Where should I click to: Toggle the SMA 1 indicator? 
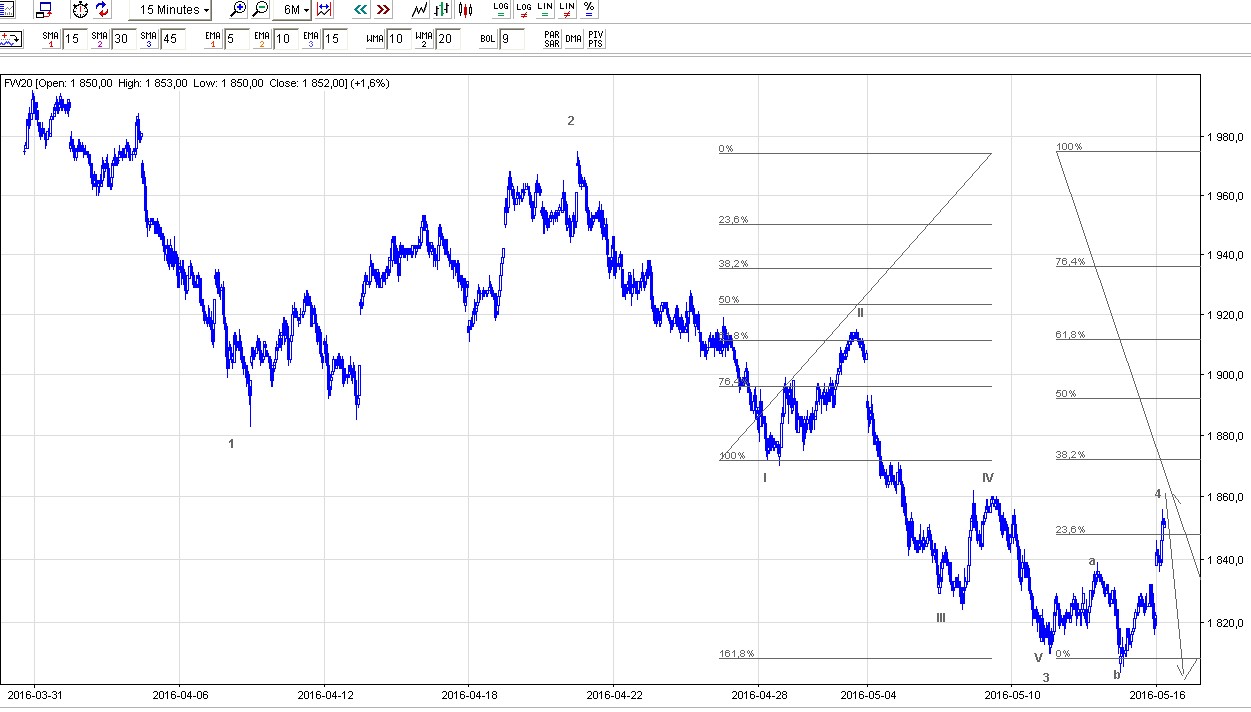point(50,40)
